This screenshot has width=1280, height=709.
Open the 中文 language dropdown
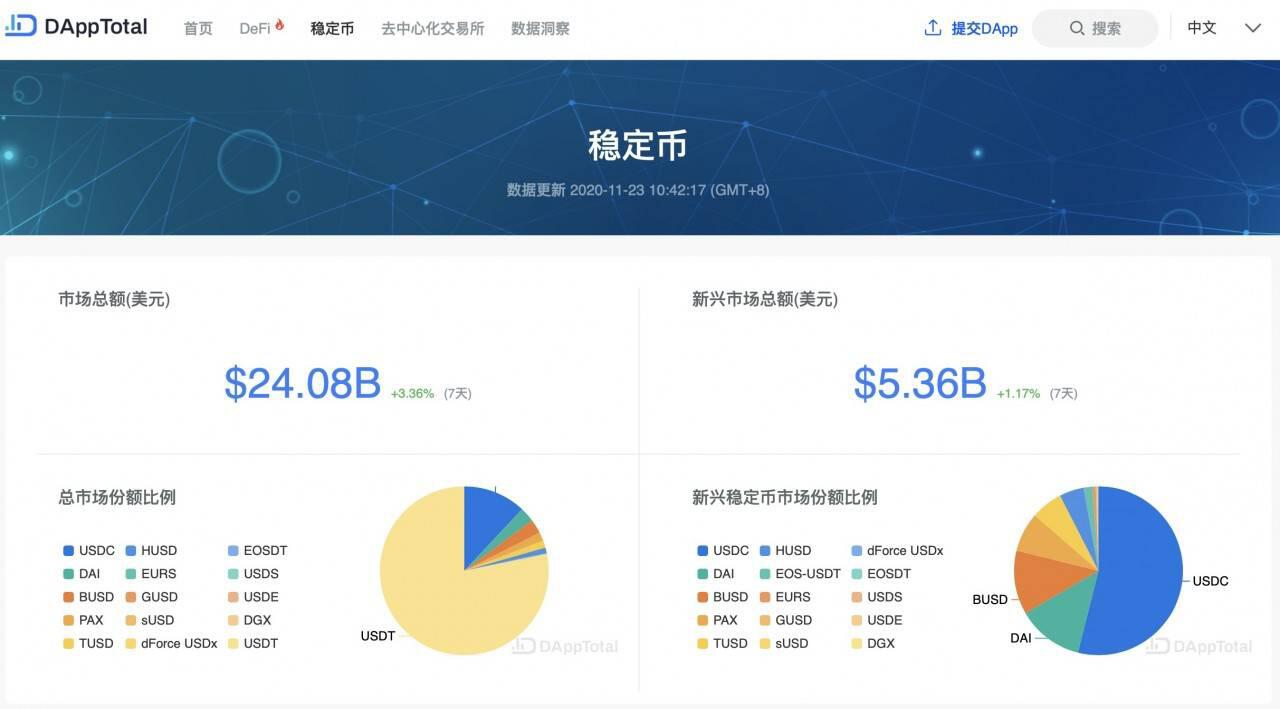[x=1202, y=28]
